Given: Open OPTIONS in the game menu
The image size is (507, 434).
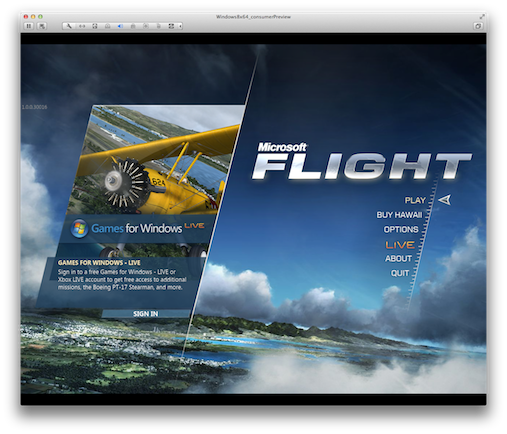Looking at the screenshot, I should (401, 229).
